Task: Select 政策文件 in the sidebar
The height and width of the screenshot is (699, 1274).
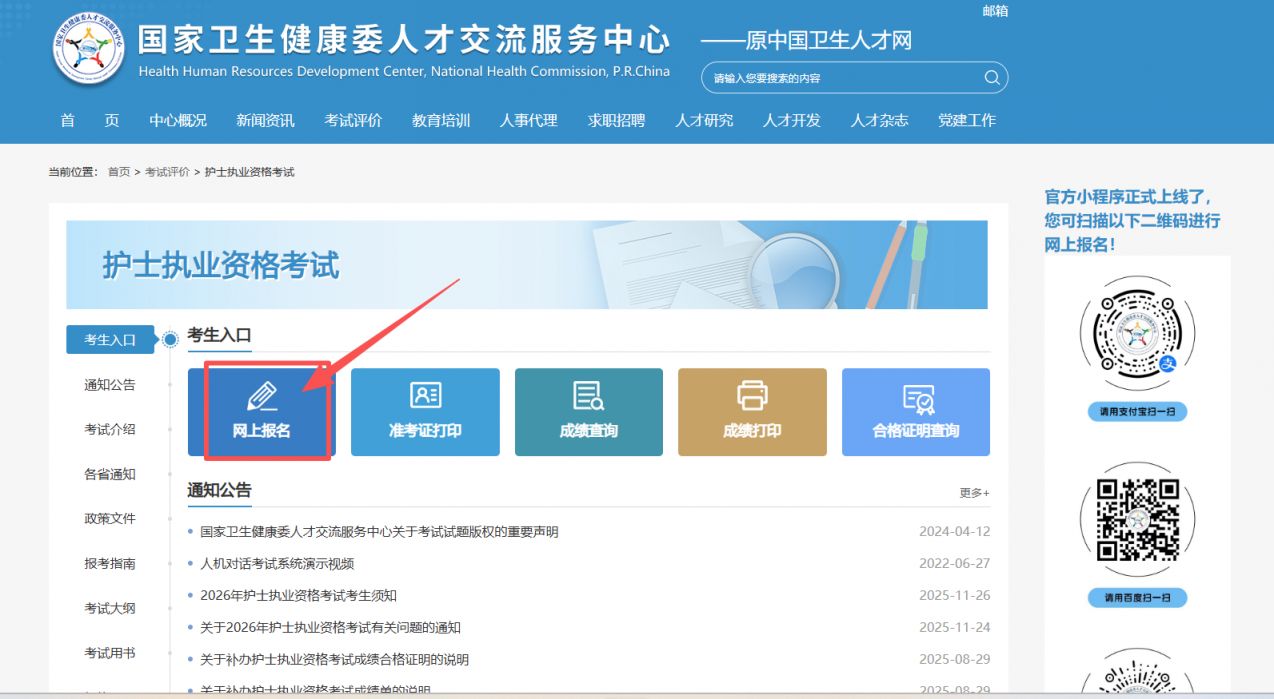Action: [110, 519]
